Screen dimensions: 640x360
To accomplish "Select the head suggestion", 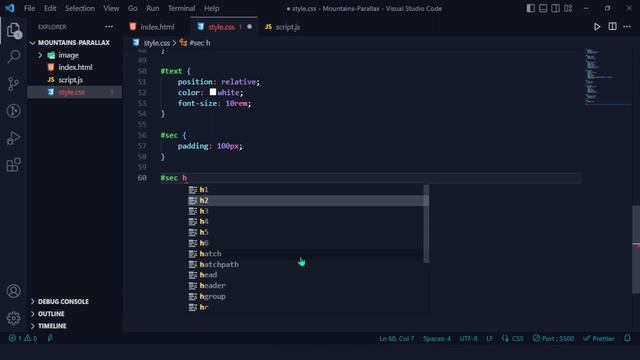I will pyautogui.click(x=305, y=275).
